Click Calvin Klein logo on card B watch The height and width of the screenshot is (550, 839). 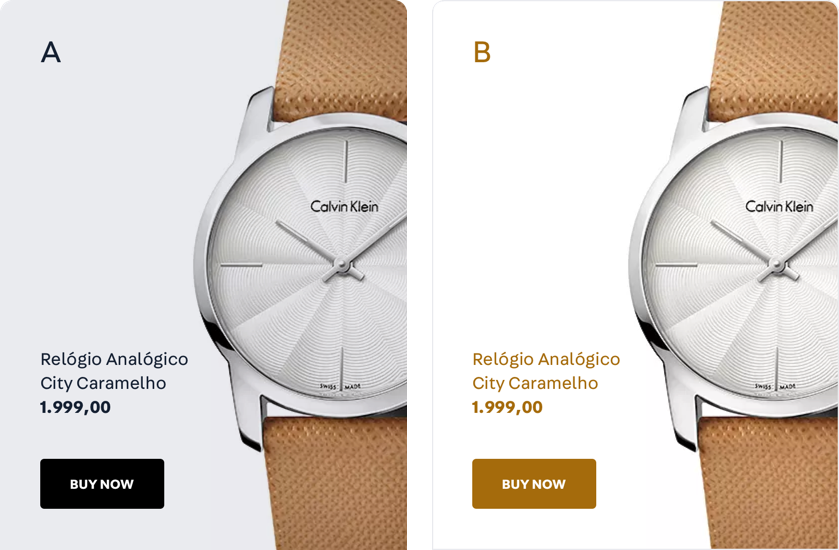pyautogui.click(x=780, y=206)
